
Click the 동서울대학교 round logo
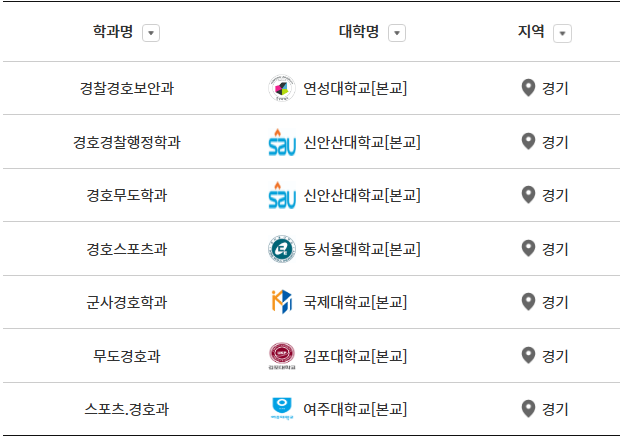click(x=282, y=249)
